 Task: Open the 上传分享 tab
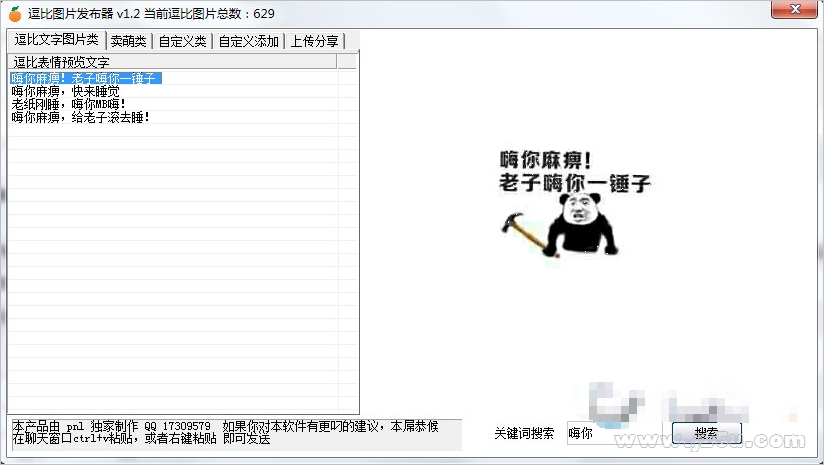315,41
